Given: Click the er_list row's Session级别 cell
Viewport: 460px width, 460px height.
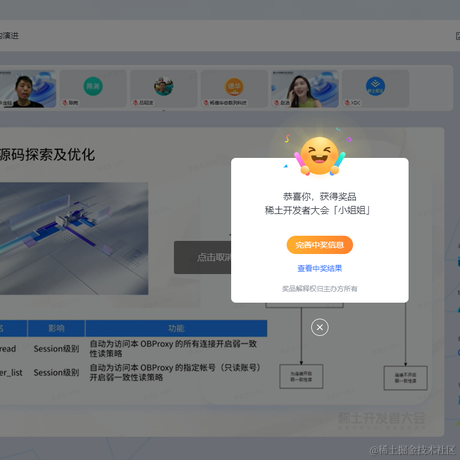Looking at the screenshot, I should click(x=56, y=372).
